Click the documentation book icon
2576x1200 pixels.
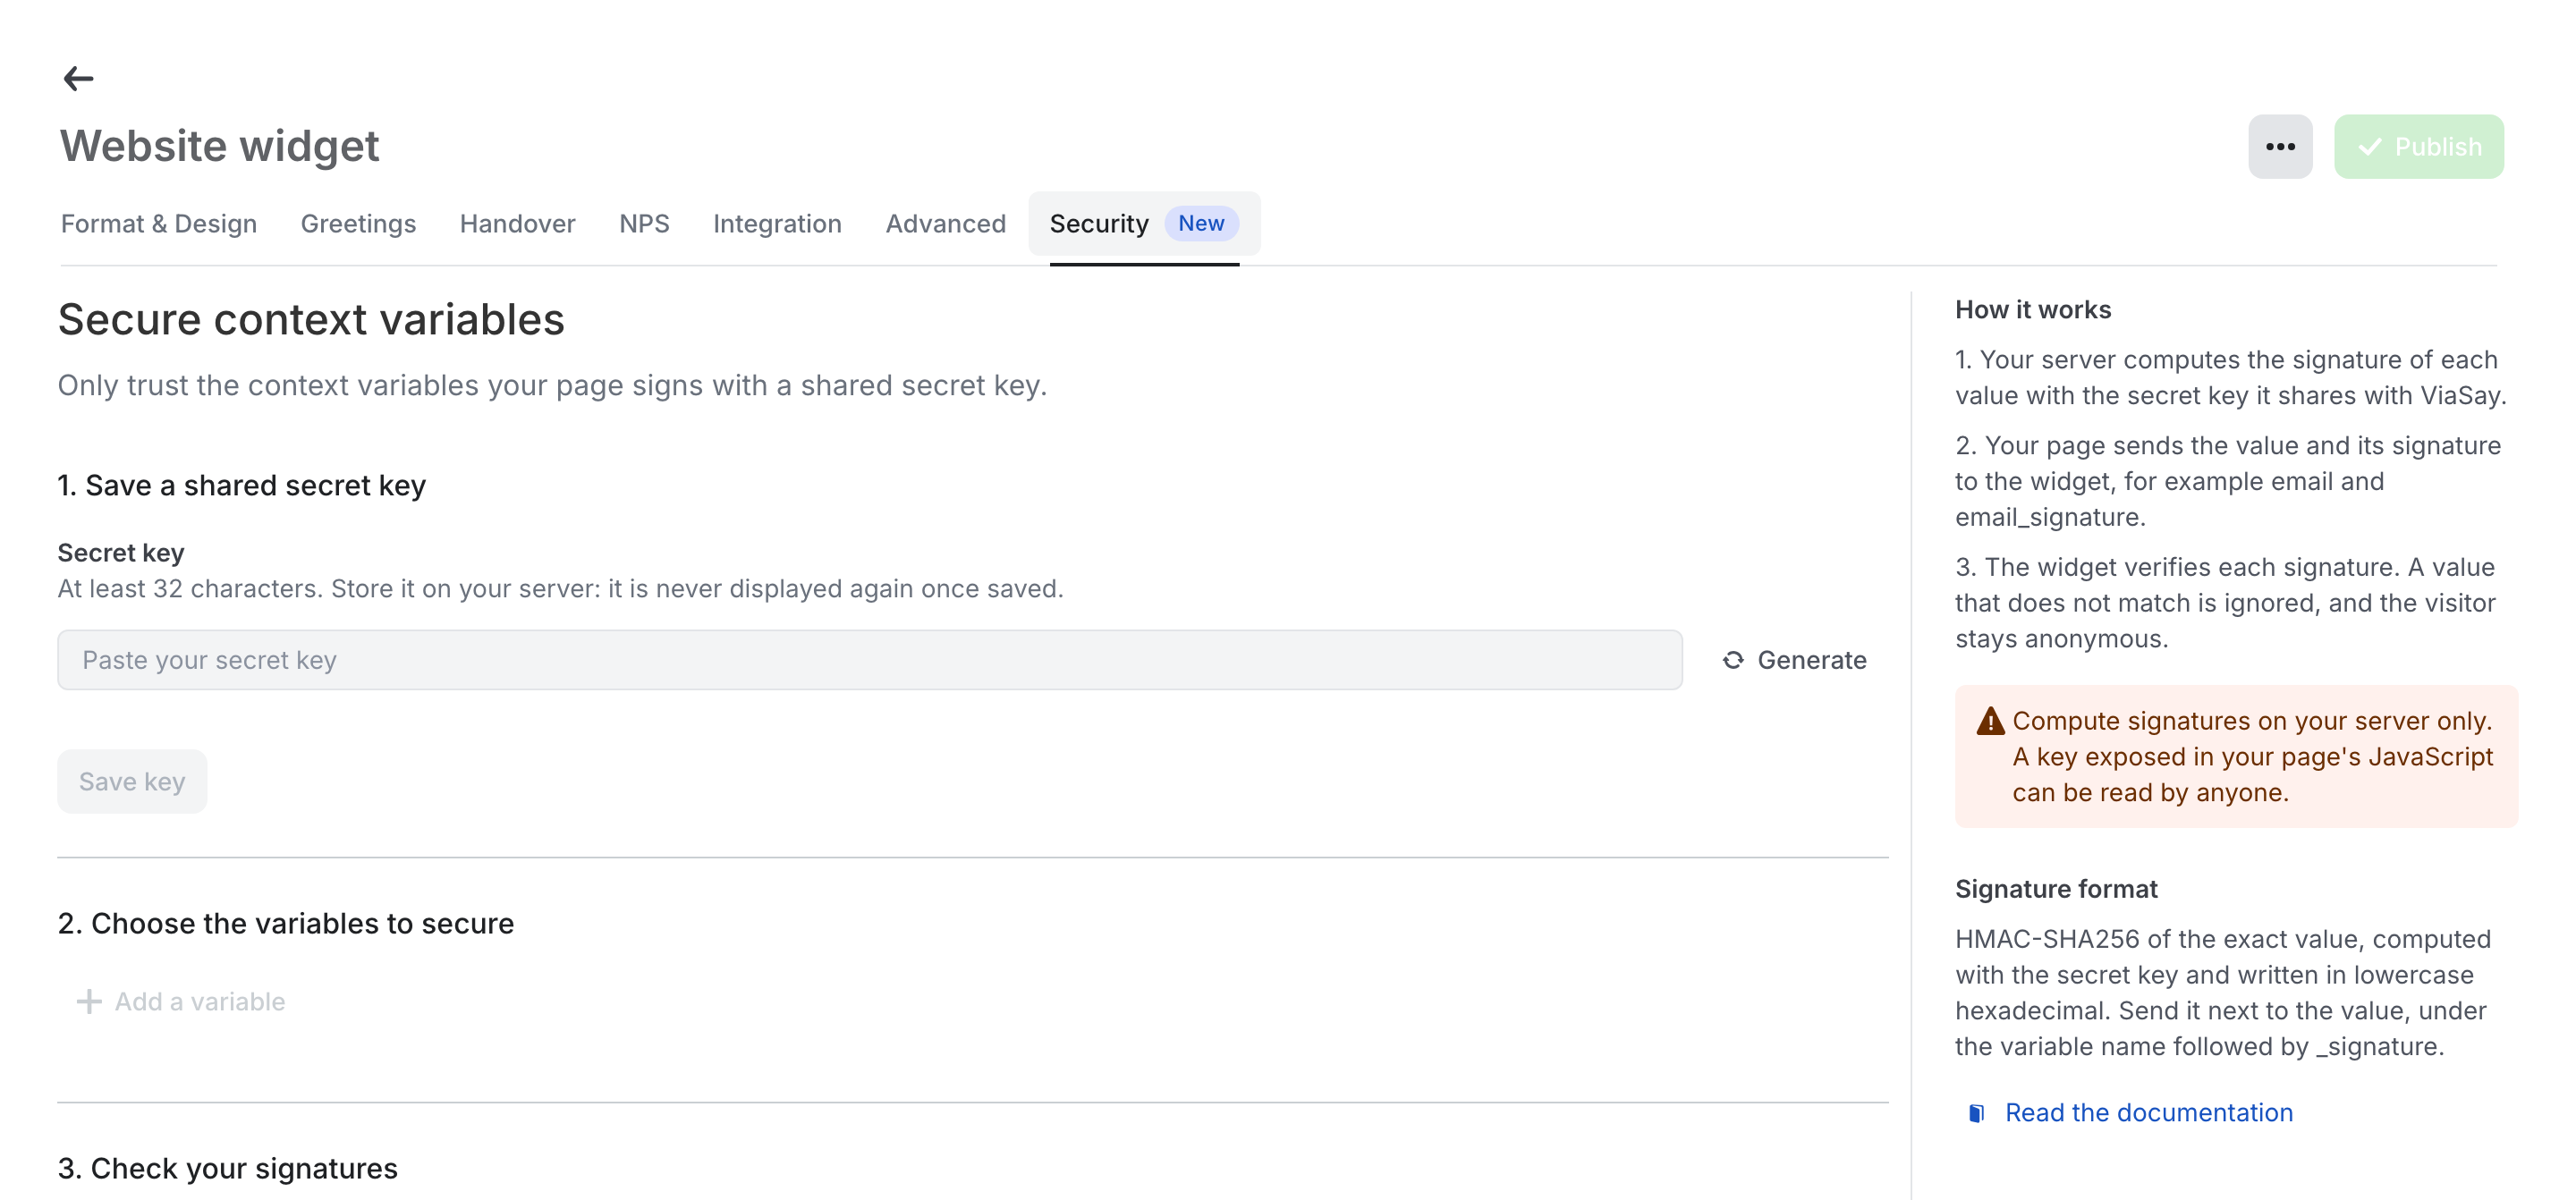(x=1976, y=1113)
